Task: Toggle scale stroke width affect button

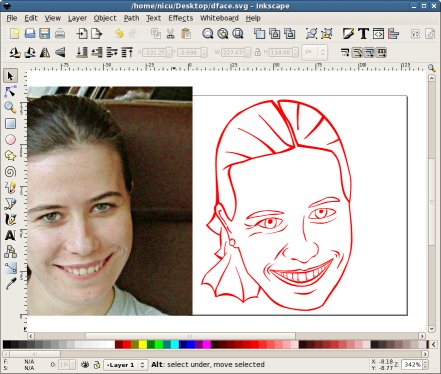Action: 345,52
